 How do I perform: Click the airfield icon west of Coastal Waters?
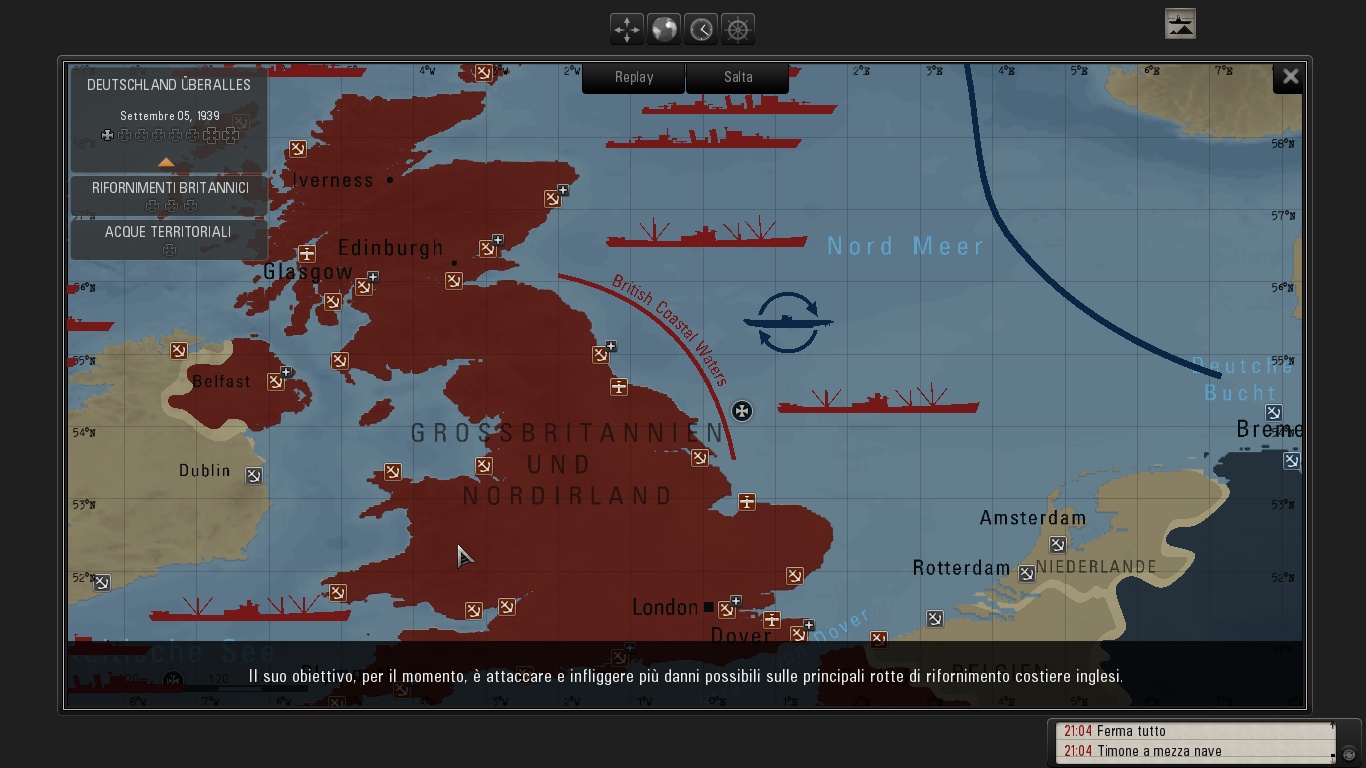[619, 387]
